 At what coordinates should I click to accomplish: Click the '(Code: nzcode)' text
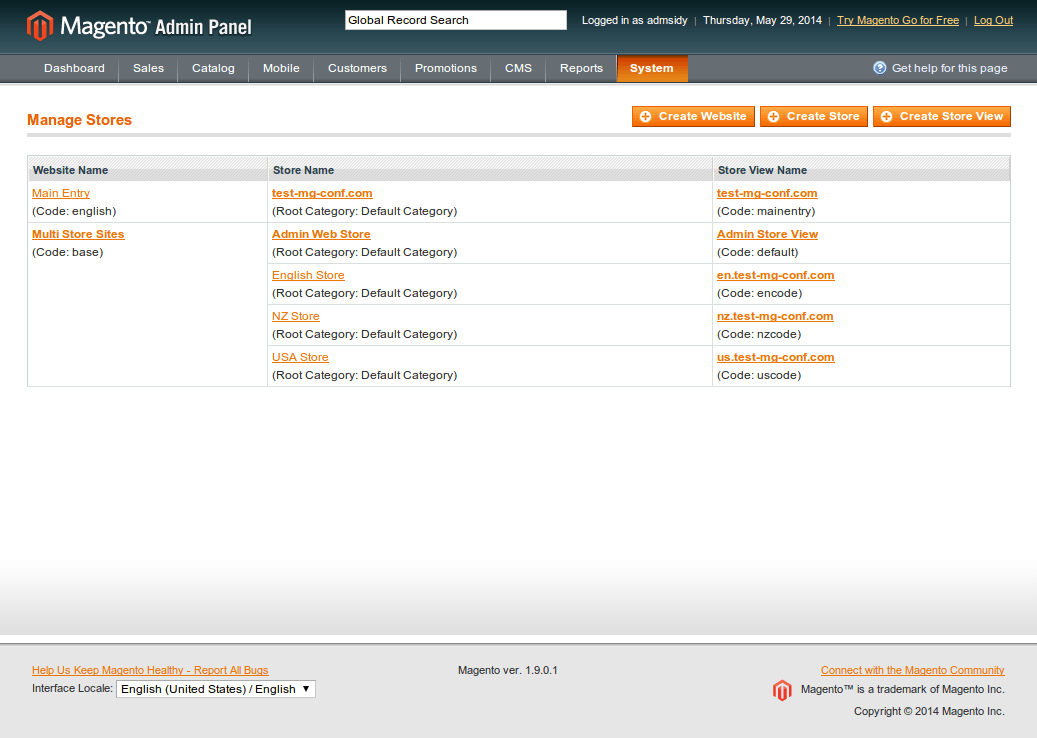(x=759, y=334)
